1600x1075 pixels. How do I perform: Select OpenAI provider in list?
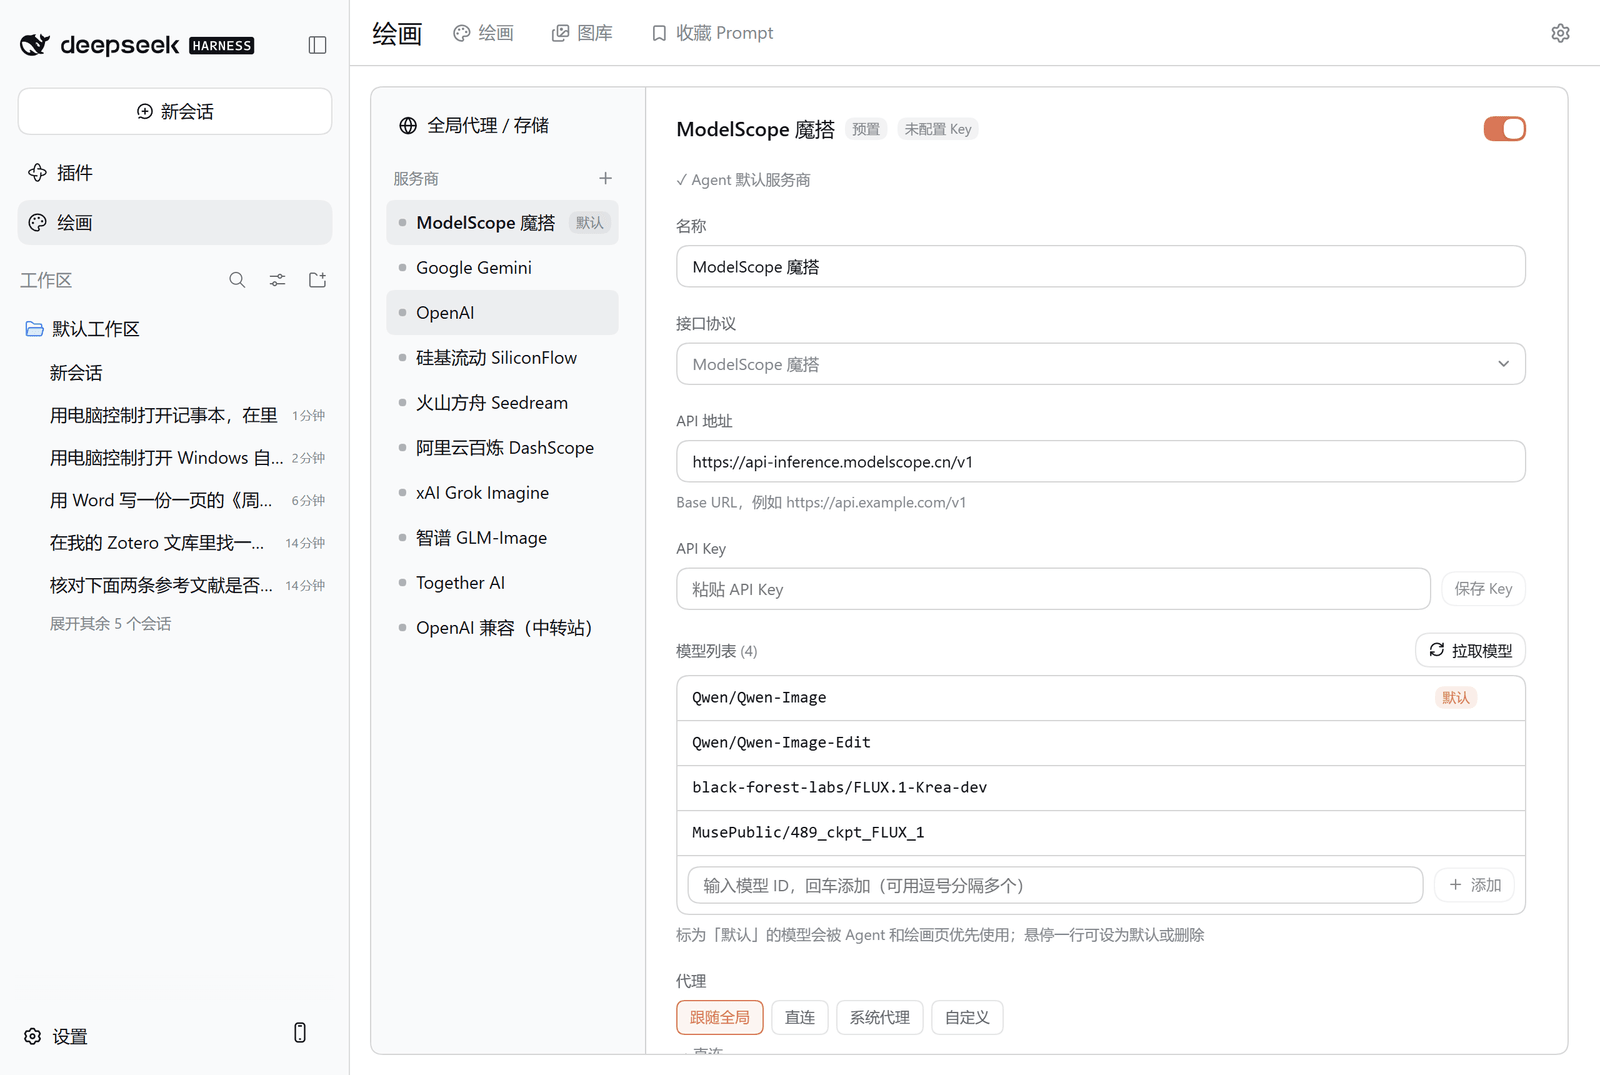502,312
